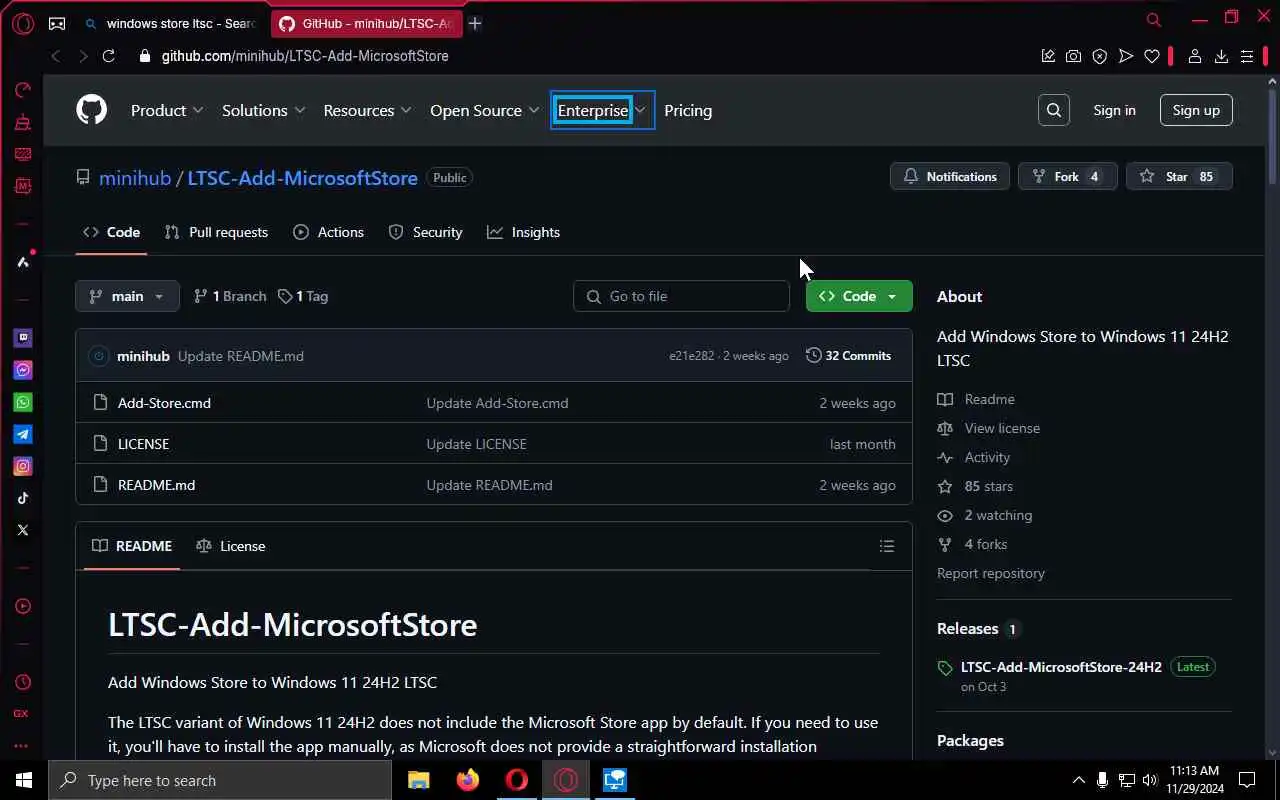Open the Actions tab
Image resolution: width=1280 pixels, height=800 pixels.
click(x=328, y=232)
